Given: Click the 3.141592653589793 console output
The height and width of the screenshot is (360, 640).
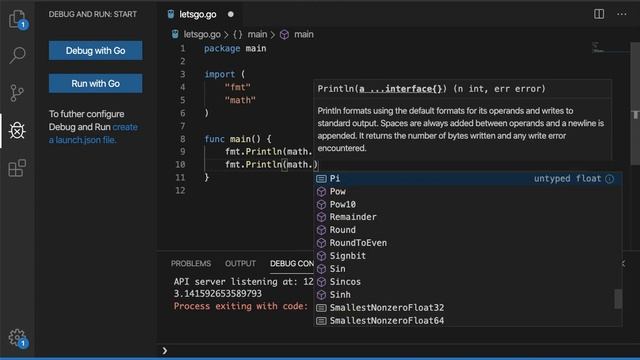Looking at the screenshot, I should 218,293.
